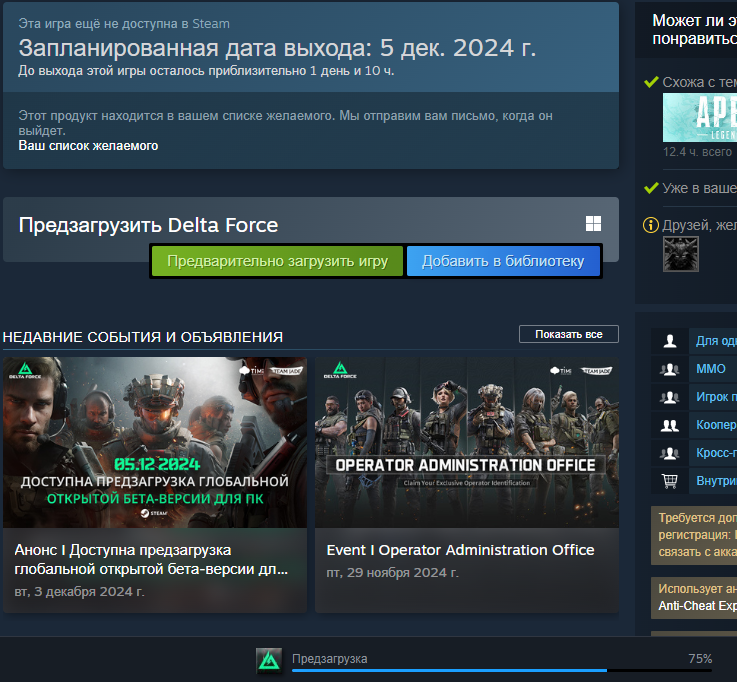Click the single-player category icon
The height and width of the screenshot is (682, 737).
pyautogui.click(x=670, y=341)
